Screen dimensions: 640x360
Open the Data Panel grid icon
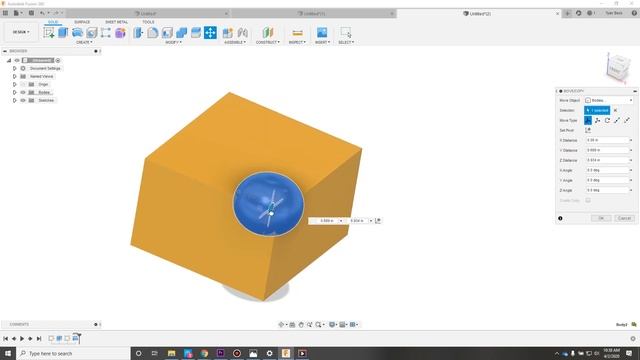click(5, 13)
